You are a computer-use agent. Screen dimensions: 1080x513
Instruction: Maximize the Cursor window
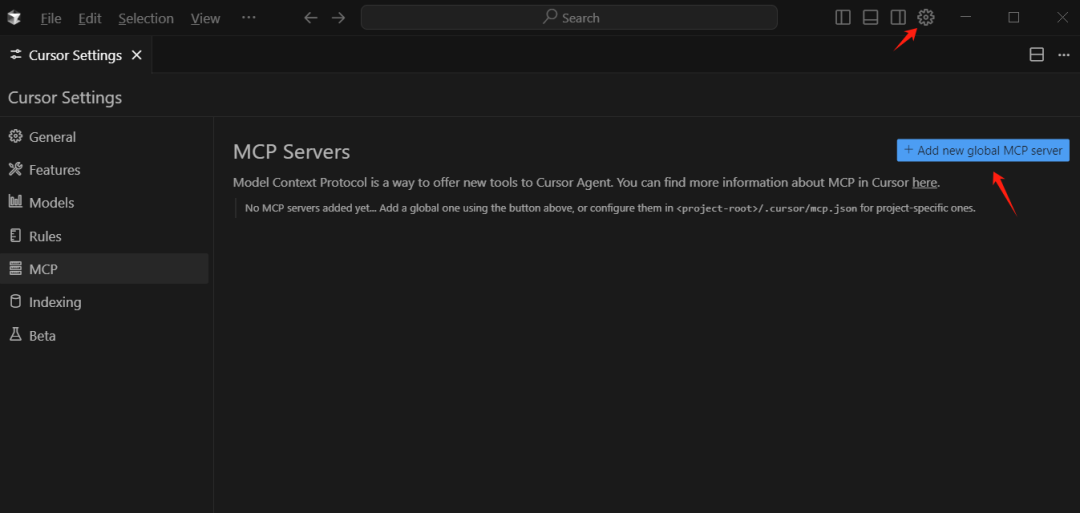coord(1014,18)
